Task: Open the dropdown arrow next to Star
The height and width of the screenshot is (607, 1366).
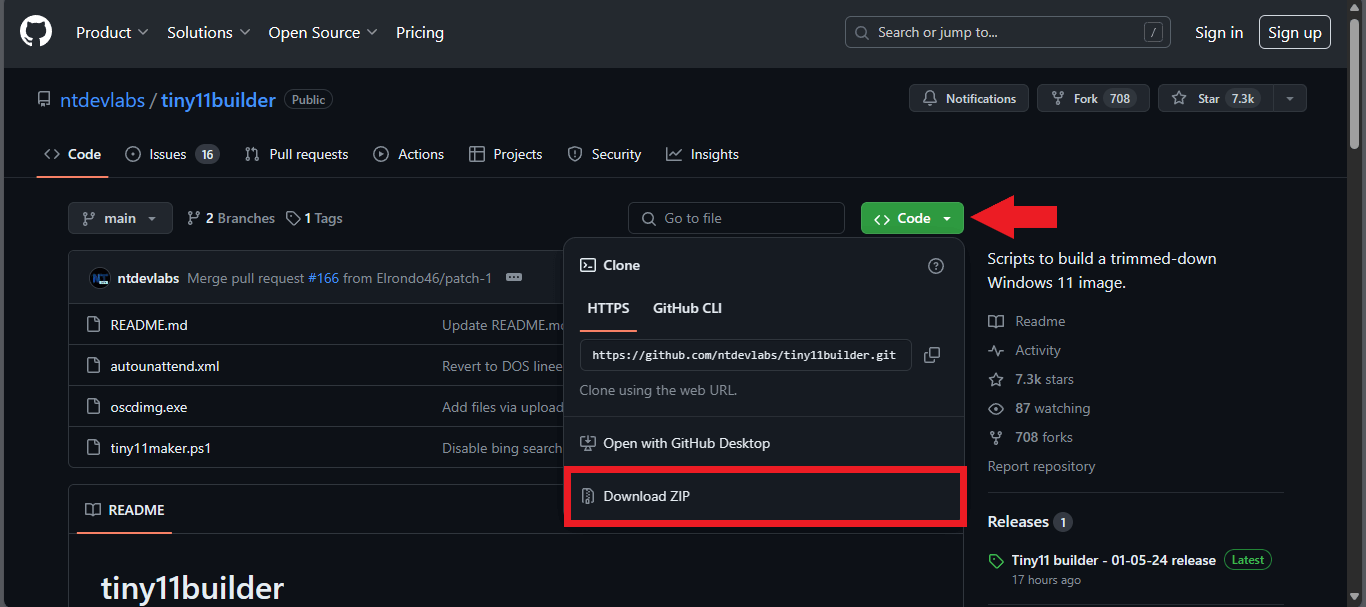Action: coord(1290,98)
